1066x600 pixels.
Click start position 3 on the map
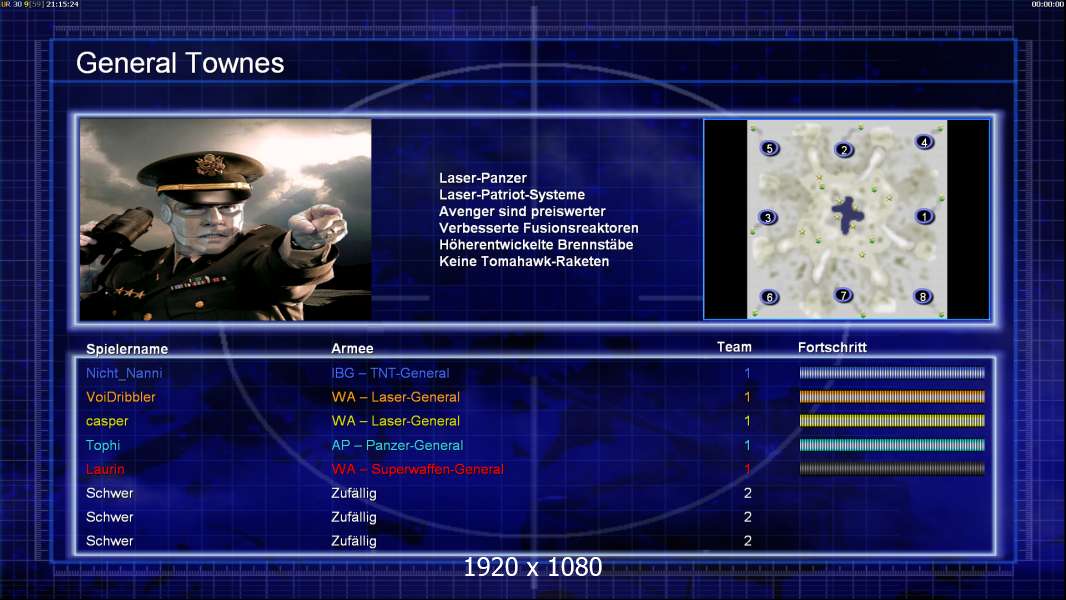click(768, 217)
